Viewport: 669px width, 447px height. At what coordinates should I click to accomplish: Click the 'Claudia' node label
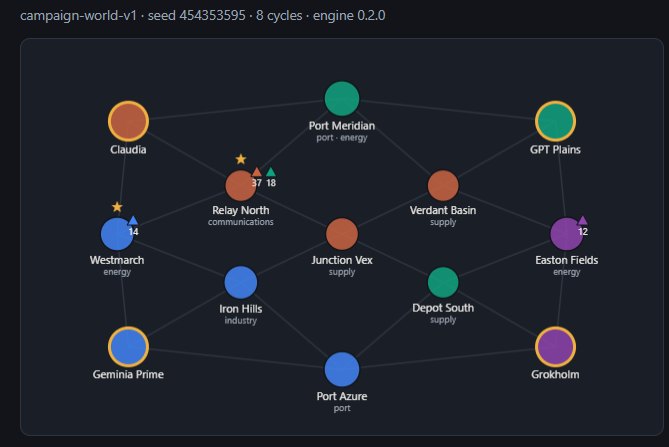pyautogui.click(x=128, y=150)
